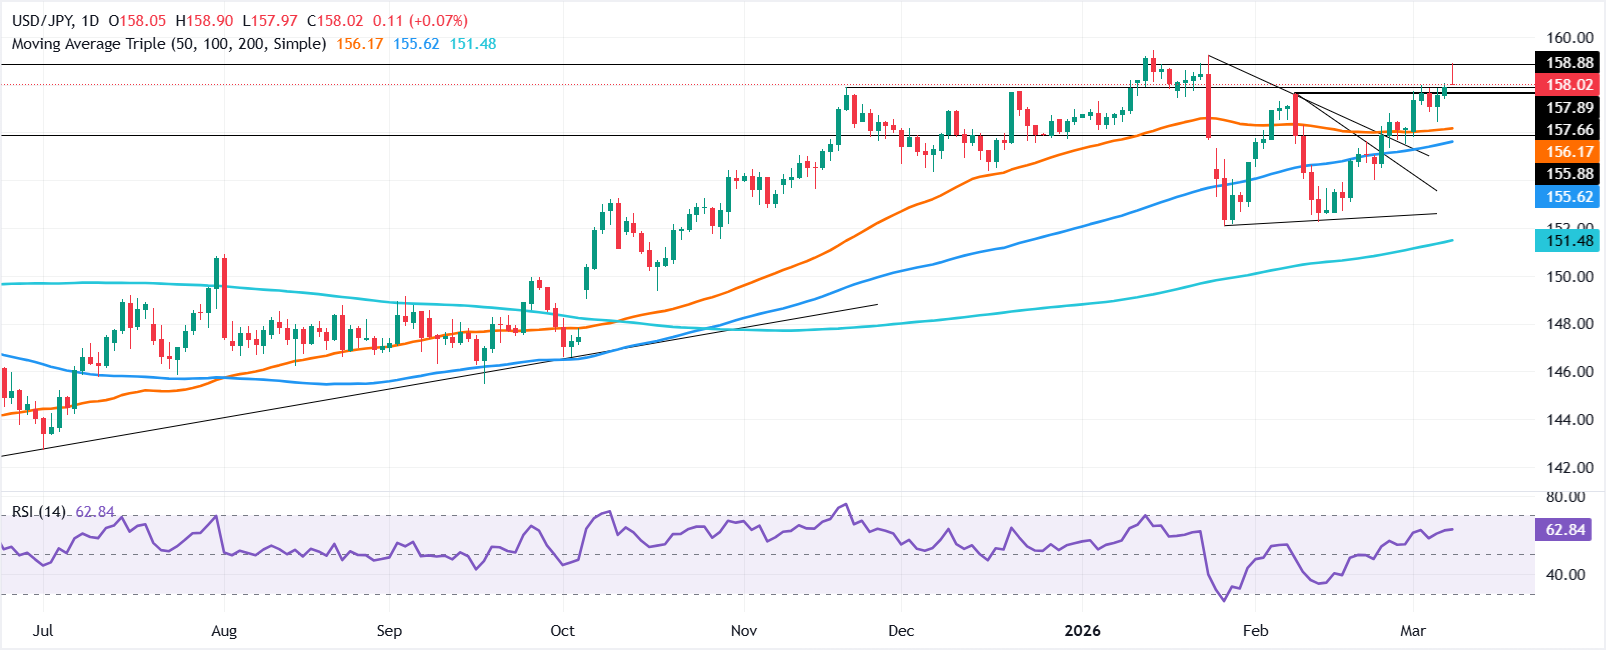Click the red 158.02 current price tag
The height and width of the screenshot is (650, 1606).
click(x=1569, y=85)
